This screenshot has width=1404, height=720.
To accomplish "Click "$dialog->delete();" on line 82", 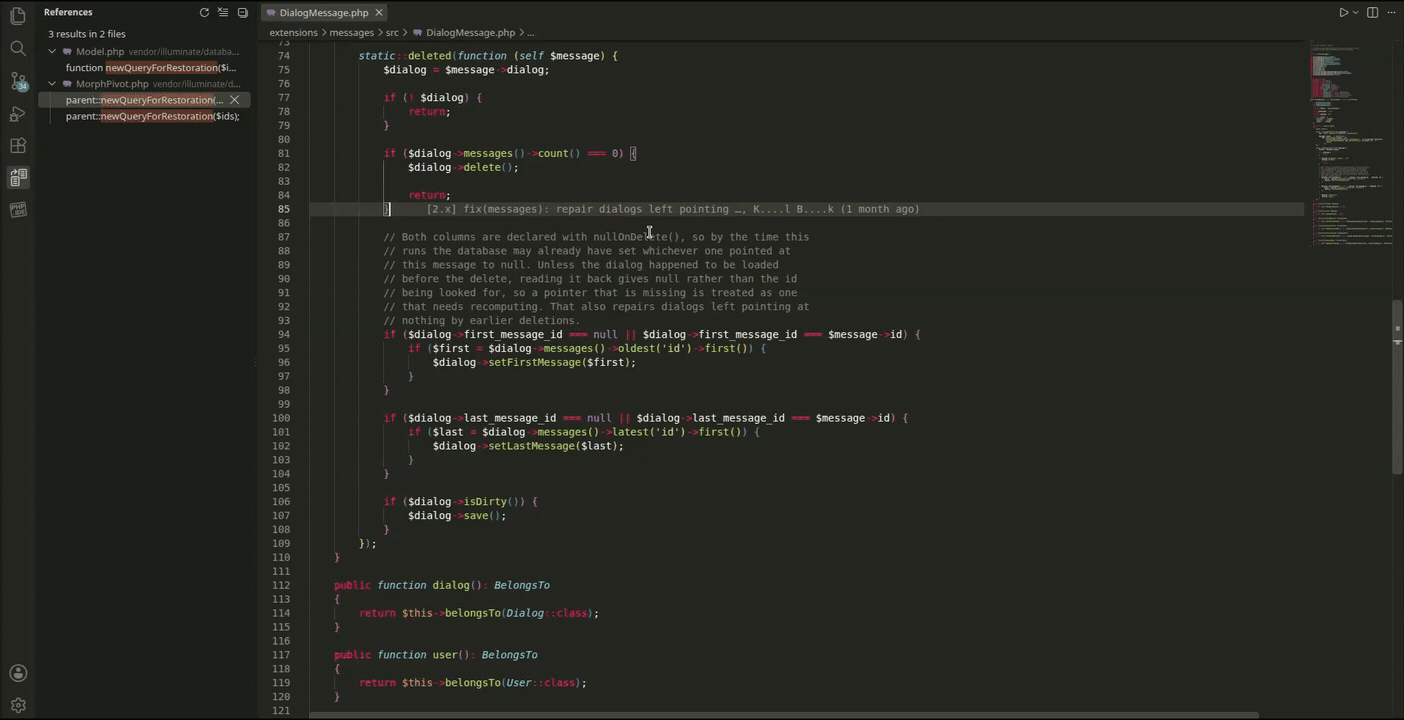I will [x=463, y=167].
